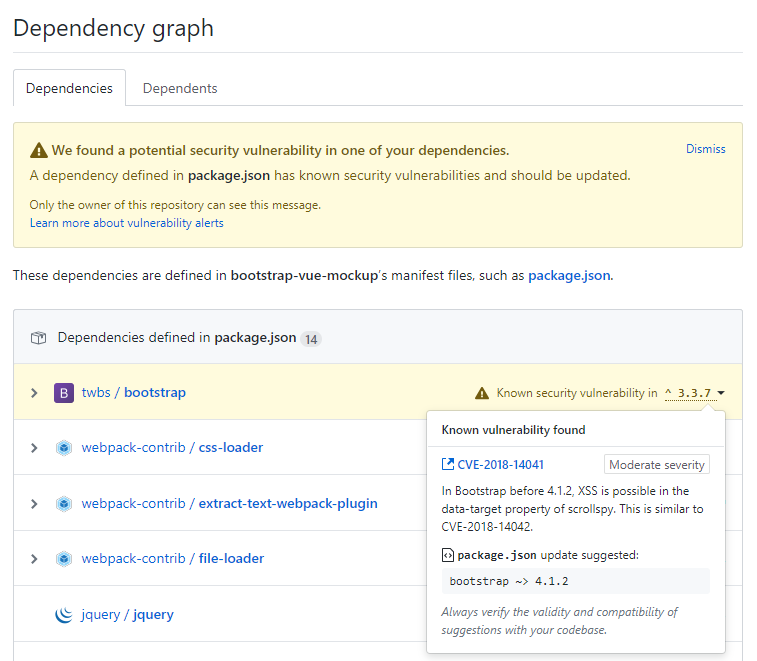
Task: Select the Dependencies tab
Action: point(70,88)
